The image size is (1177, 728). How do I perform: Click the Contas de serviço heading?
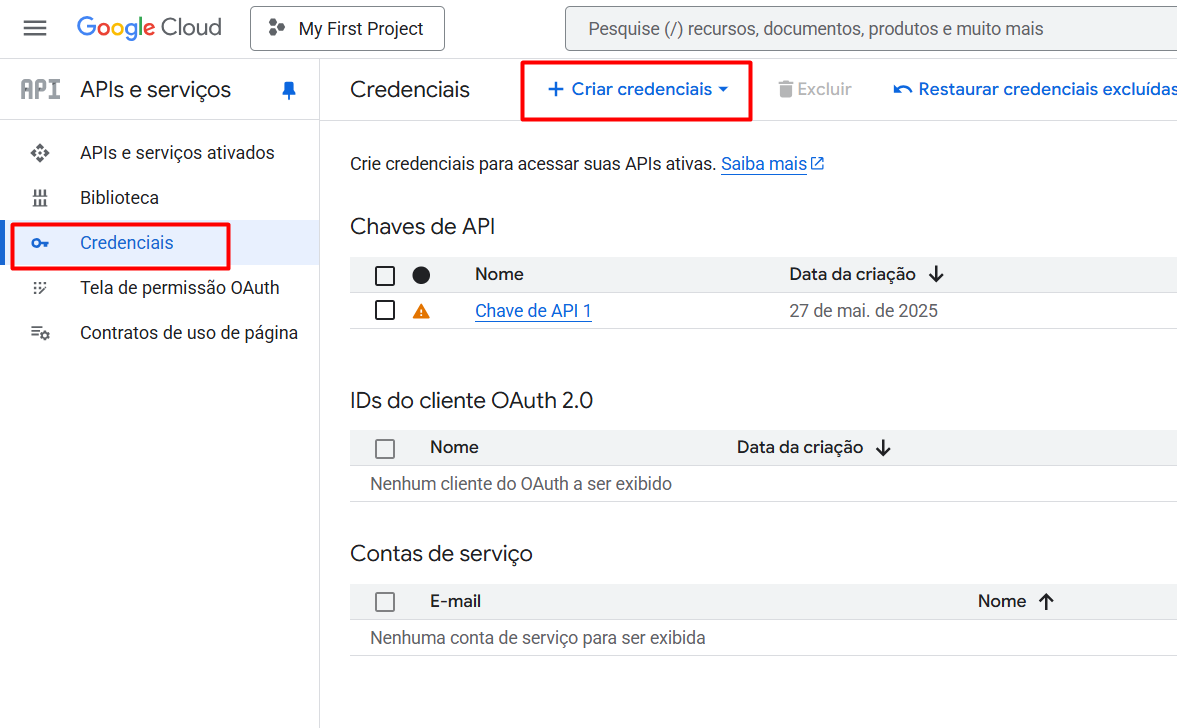point(441,554)
